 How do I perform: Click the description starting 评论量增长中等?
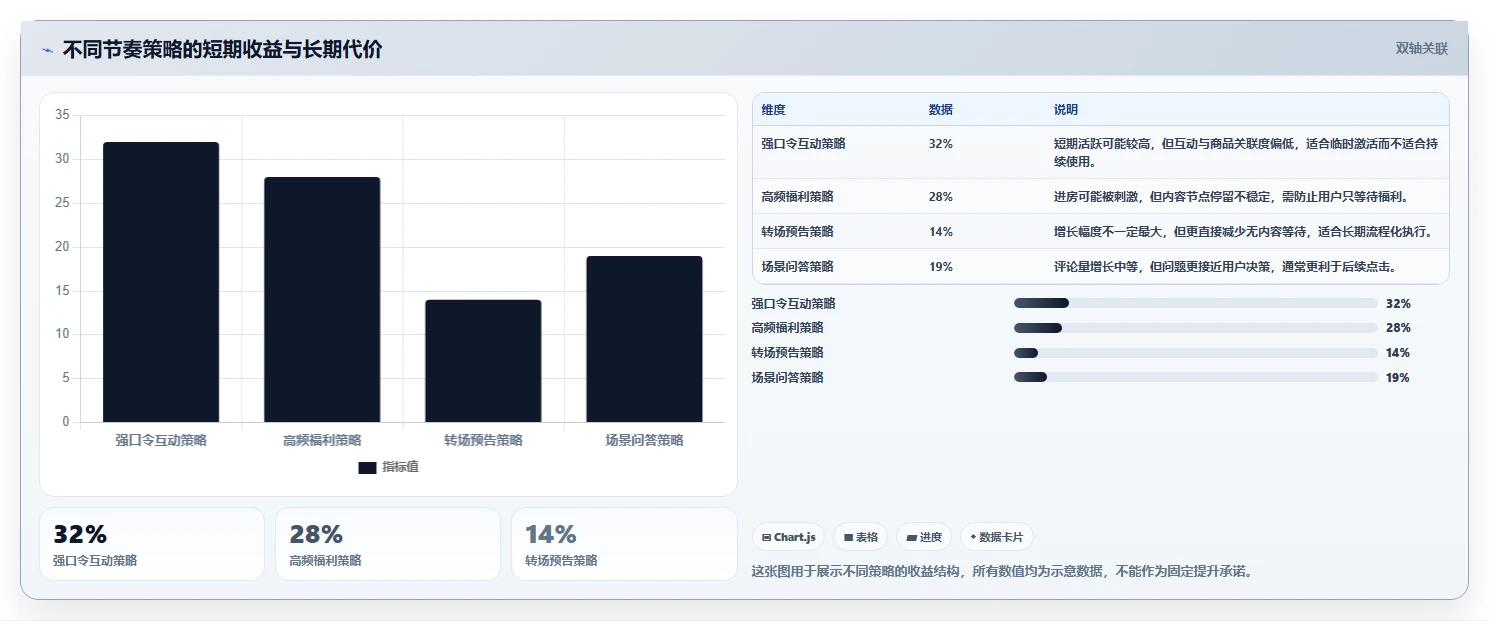point(1226,267)
